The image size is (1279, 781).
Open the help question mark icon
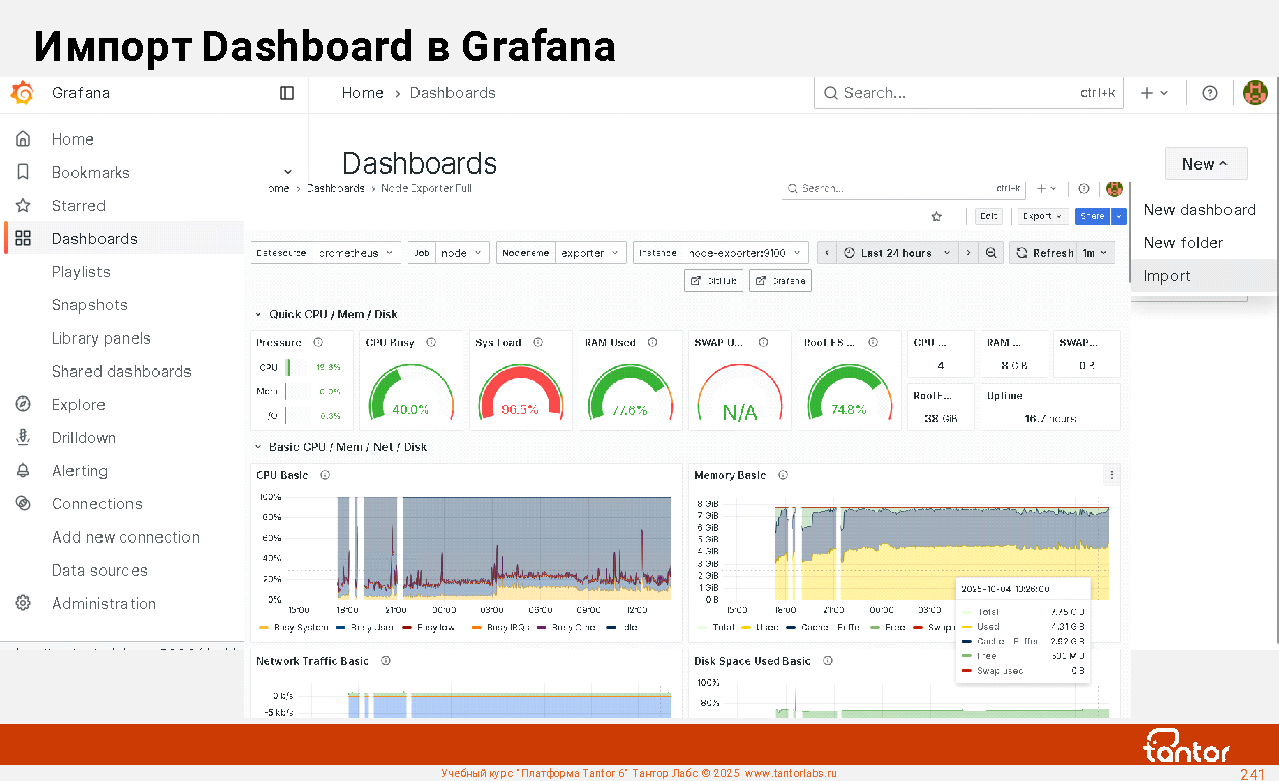(1210, 93)
